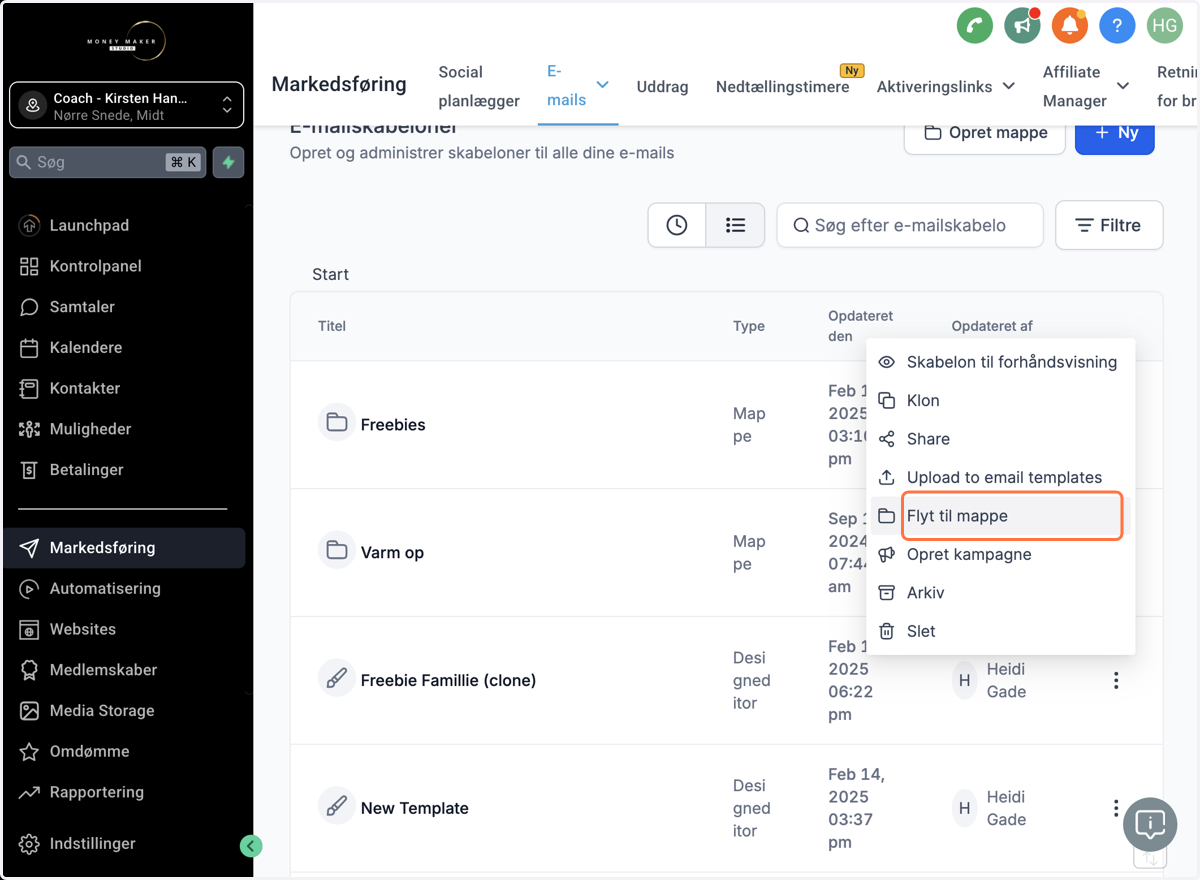Focus the sidebar Søg search field

(108, 162)
